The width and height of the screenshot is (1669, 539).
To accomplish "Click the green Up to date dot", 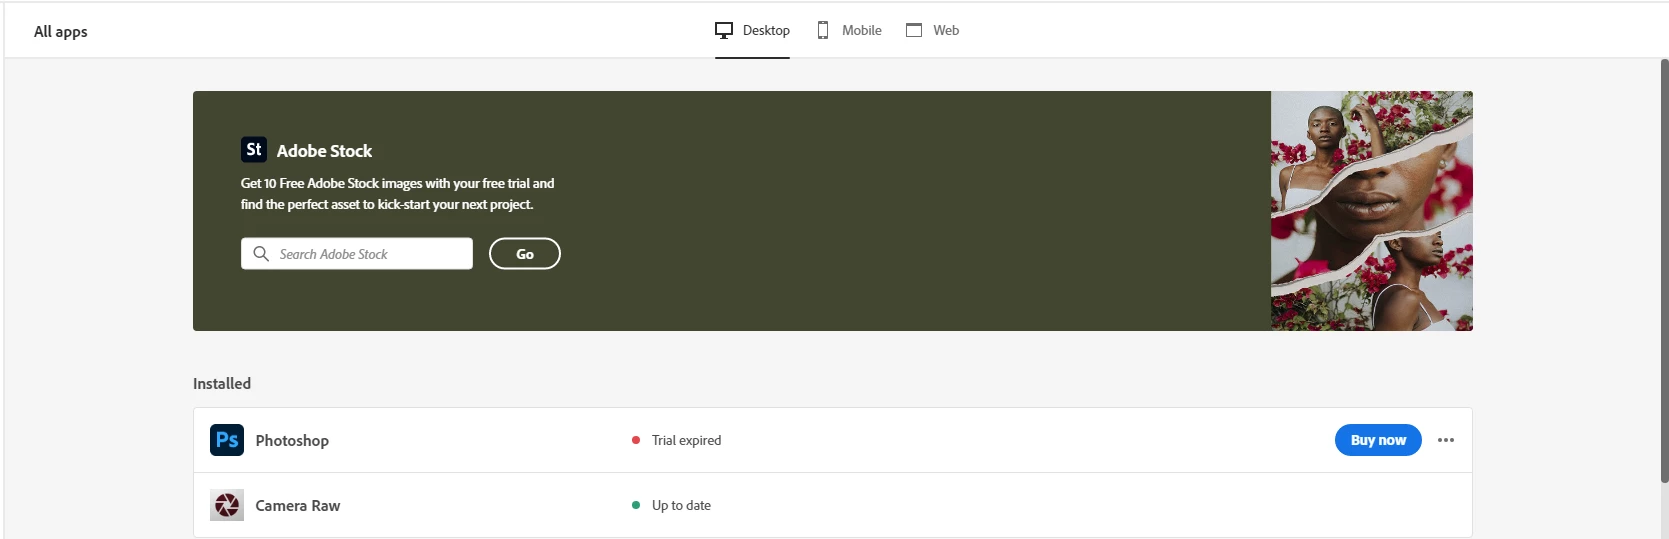I will 636,505.
